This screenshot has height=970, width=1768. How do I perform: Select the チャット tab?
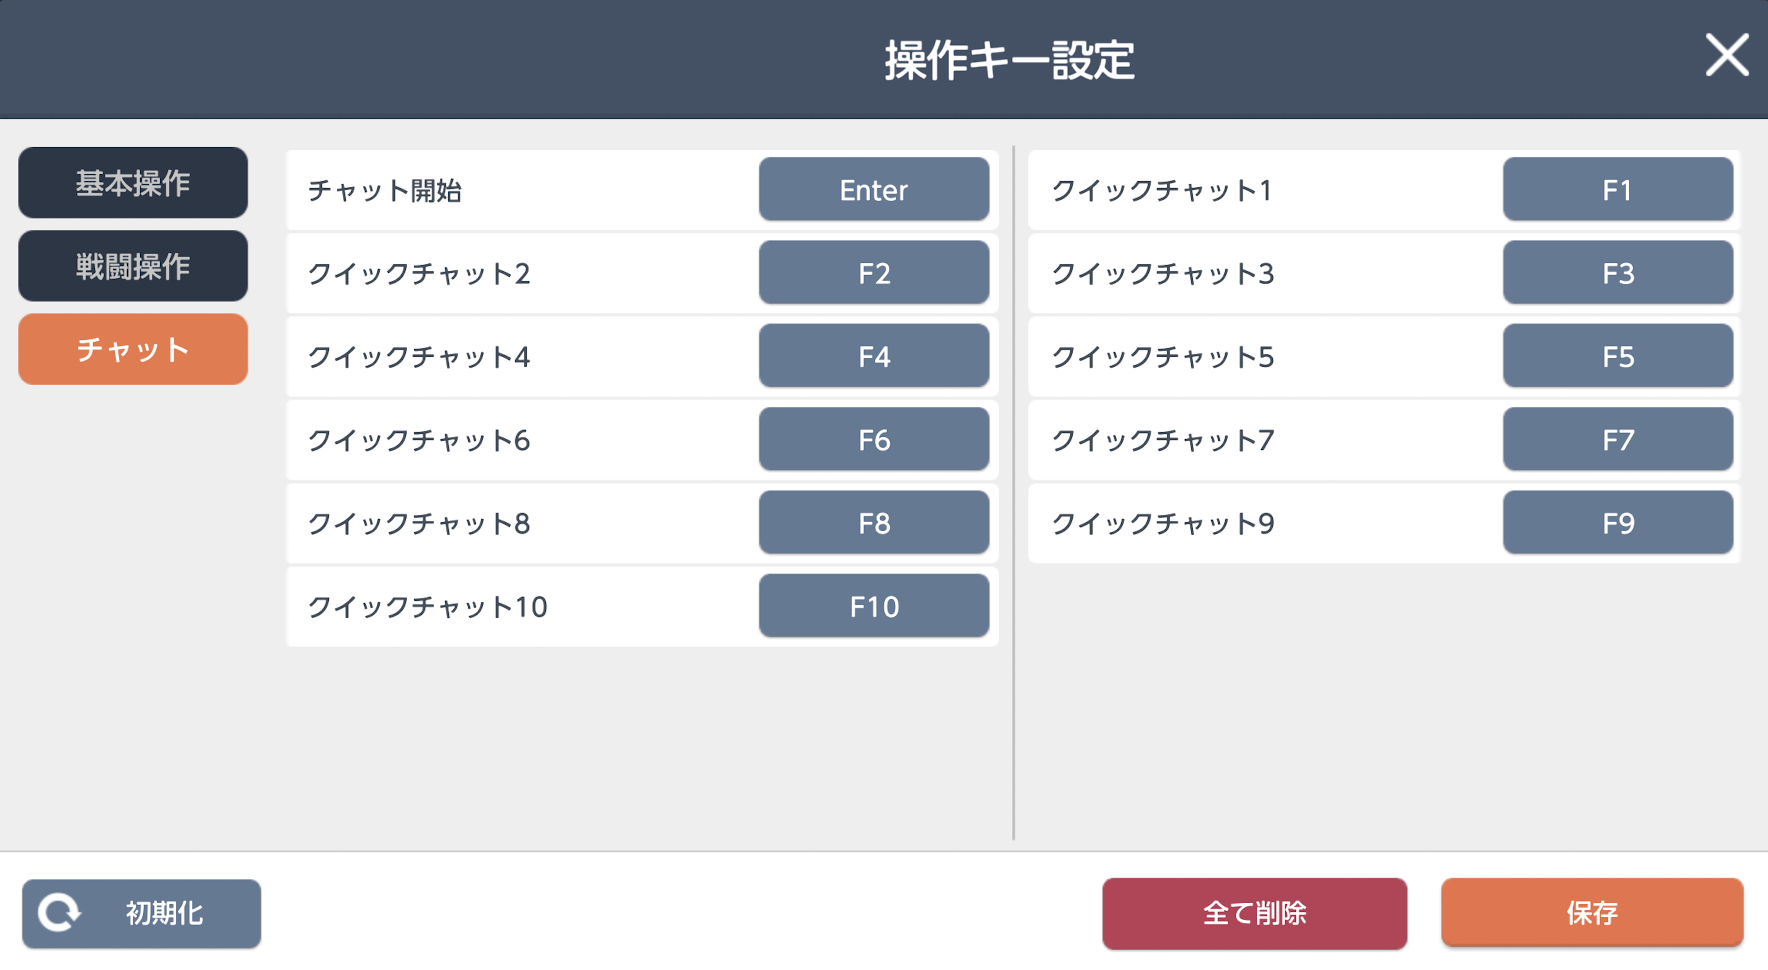point(133,349)
